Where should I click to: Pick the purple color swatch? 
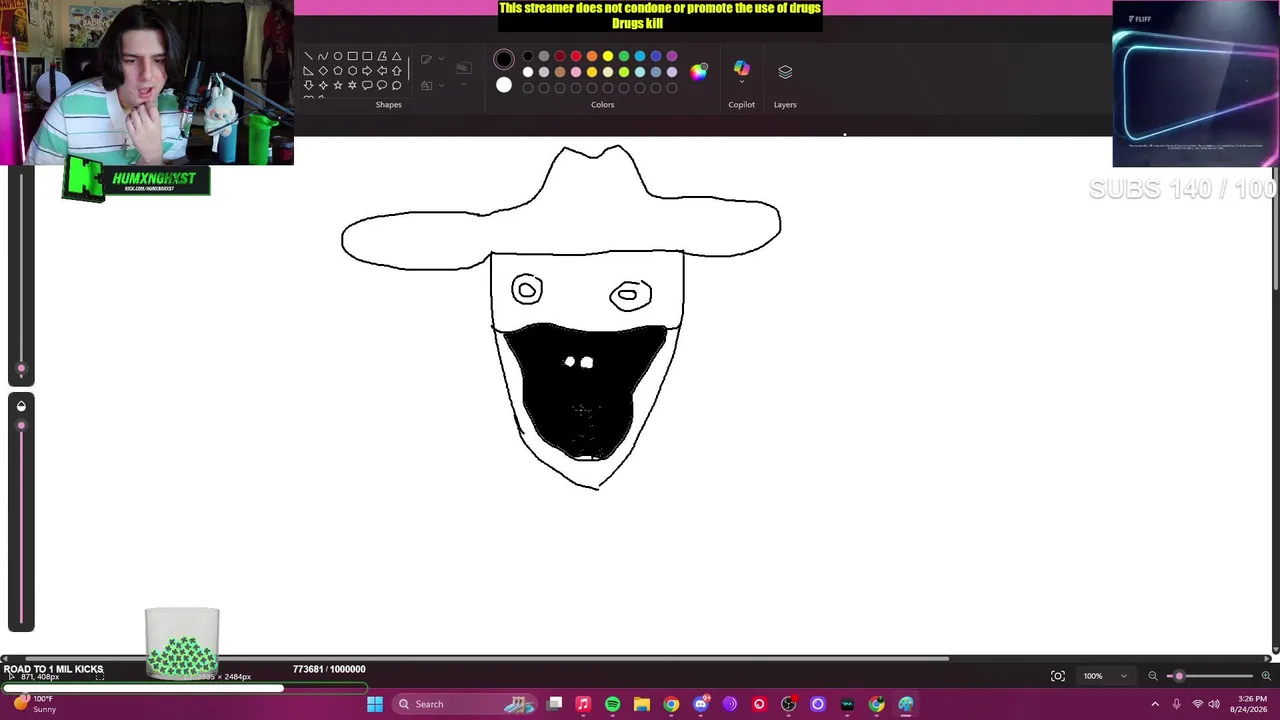tap(672, 56)
